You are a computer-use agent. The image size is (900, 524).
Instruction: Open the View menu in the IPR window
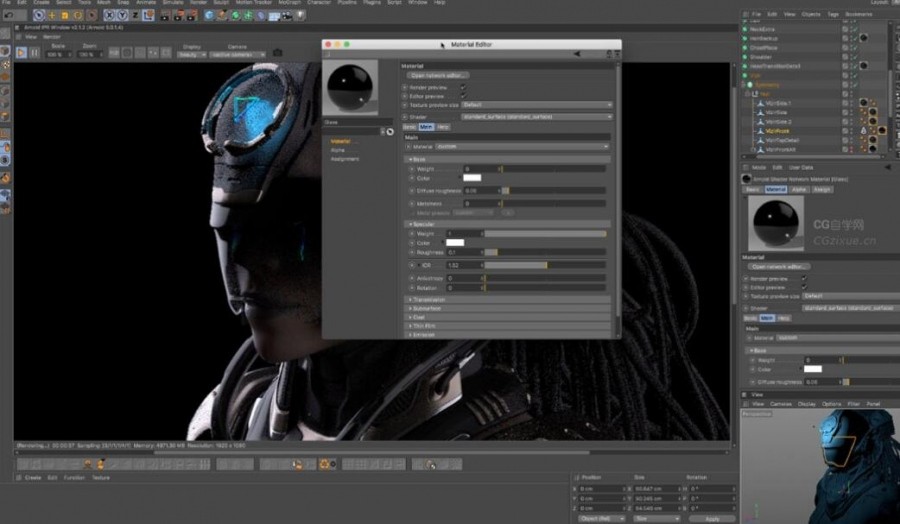click(30, 37)
